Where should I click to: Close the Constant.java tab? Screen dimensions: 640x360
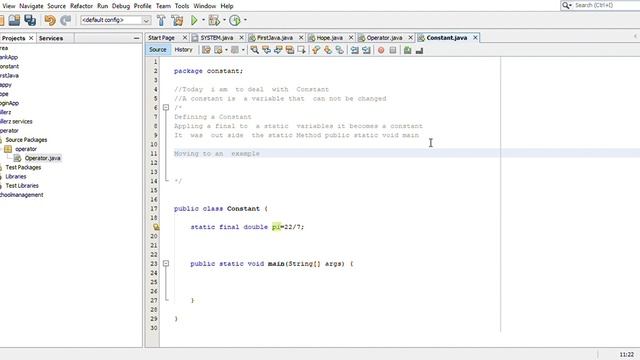[475, 38]
